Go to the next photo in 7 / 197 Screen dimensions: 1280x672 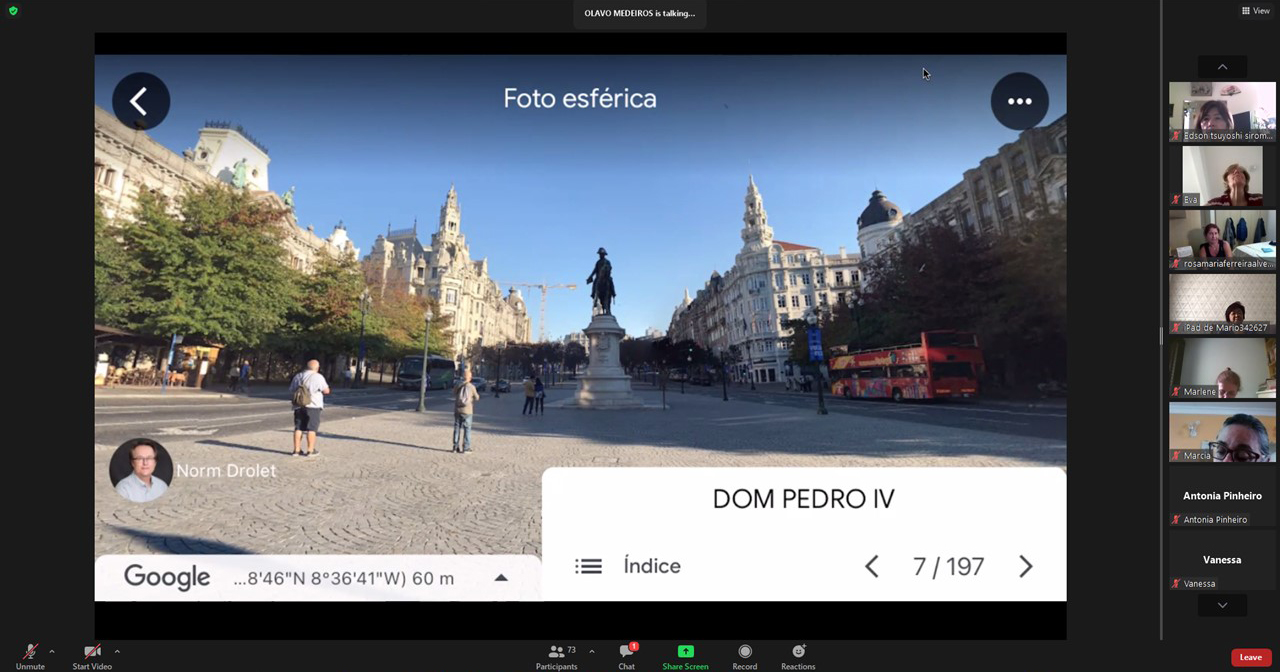coord(1025,567)
